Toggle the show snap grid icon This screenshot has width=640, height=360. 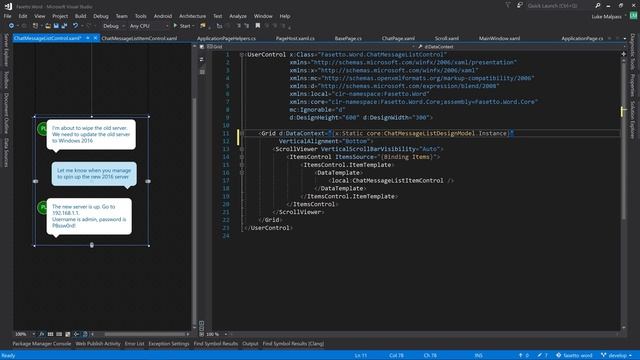[x=50, y=334]
